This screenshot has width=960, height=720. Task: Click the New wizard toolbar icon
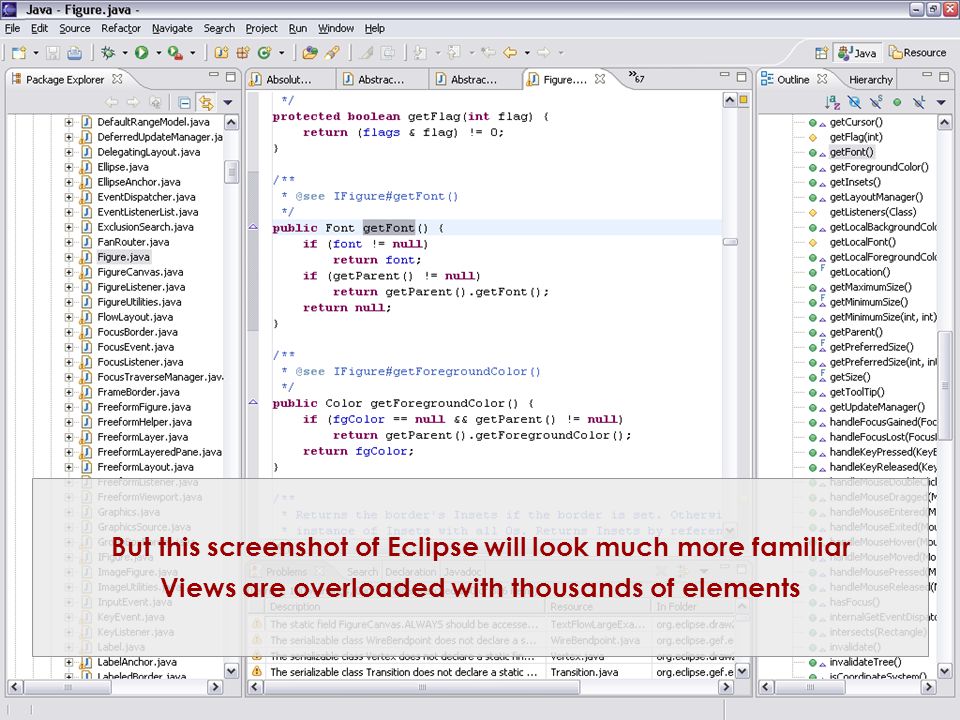[19, 53]
